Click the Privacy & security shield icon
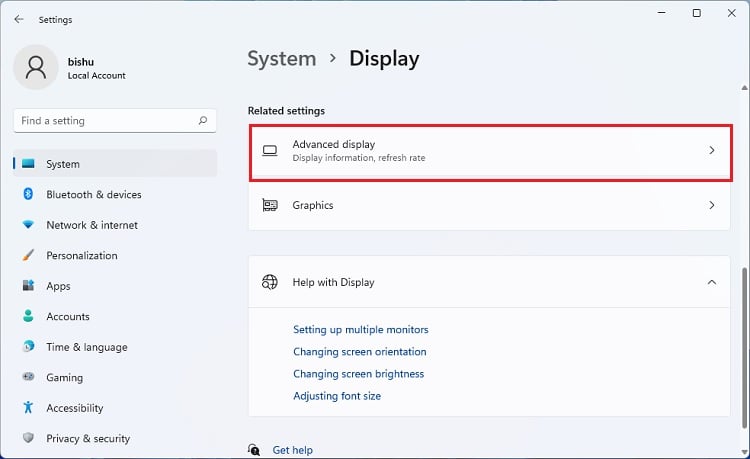This screenshot has height=459, width=750. (28, 438)
